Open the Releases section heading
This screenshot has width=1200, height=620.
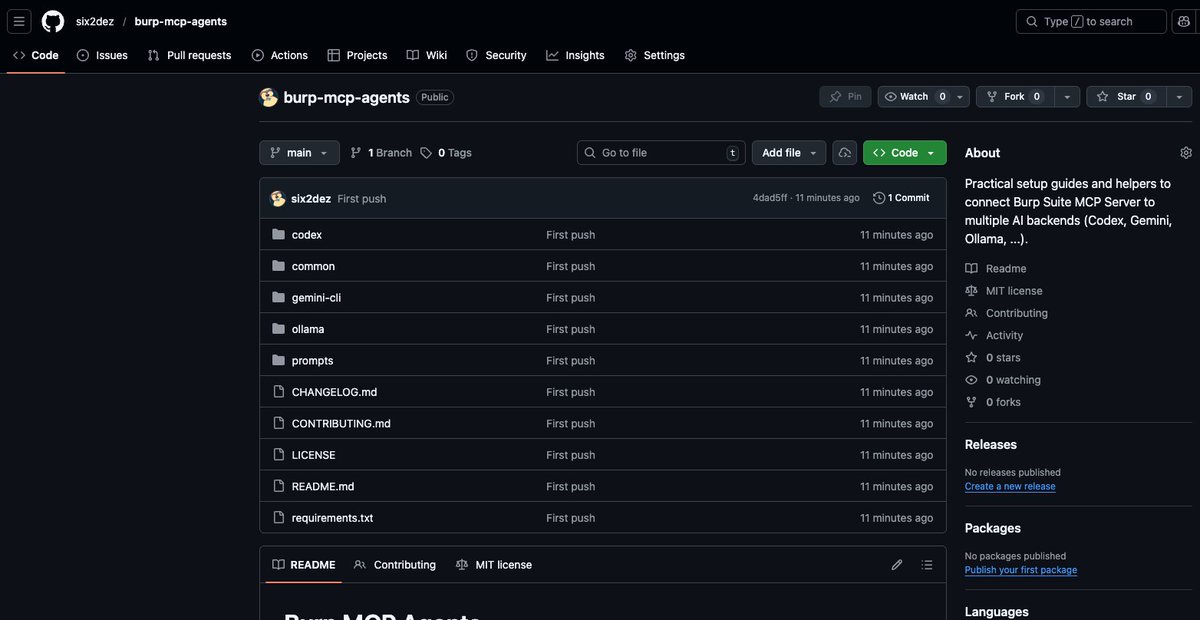[x=991, y=444]
